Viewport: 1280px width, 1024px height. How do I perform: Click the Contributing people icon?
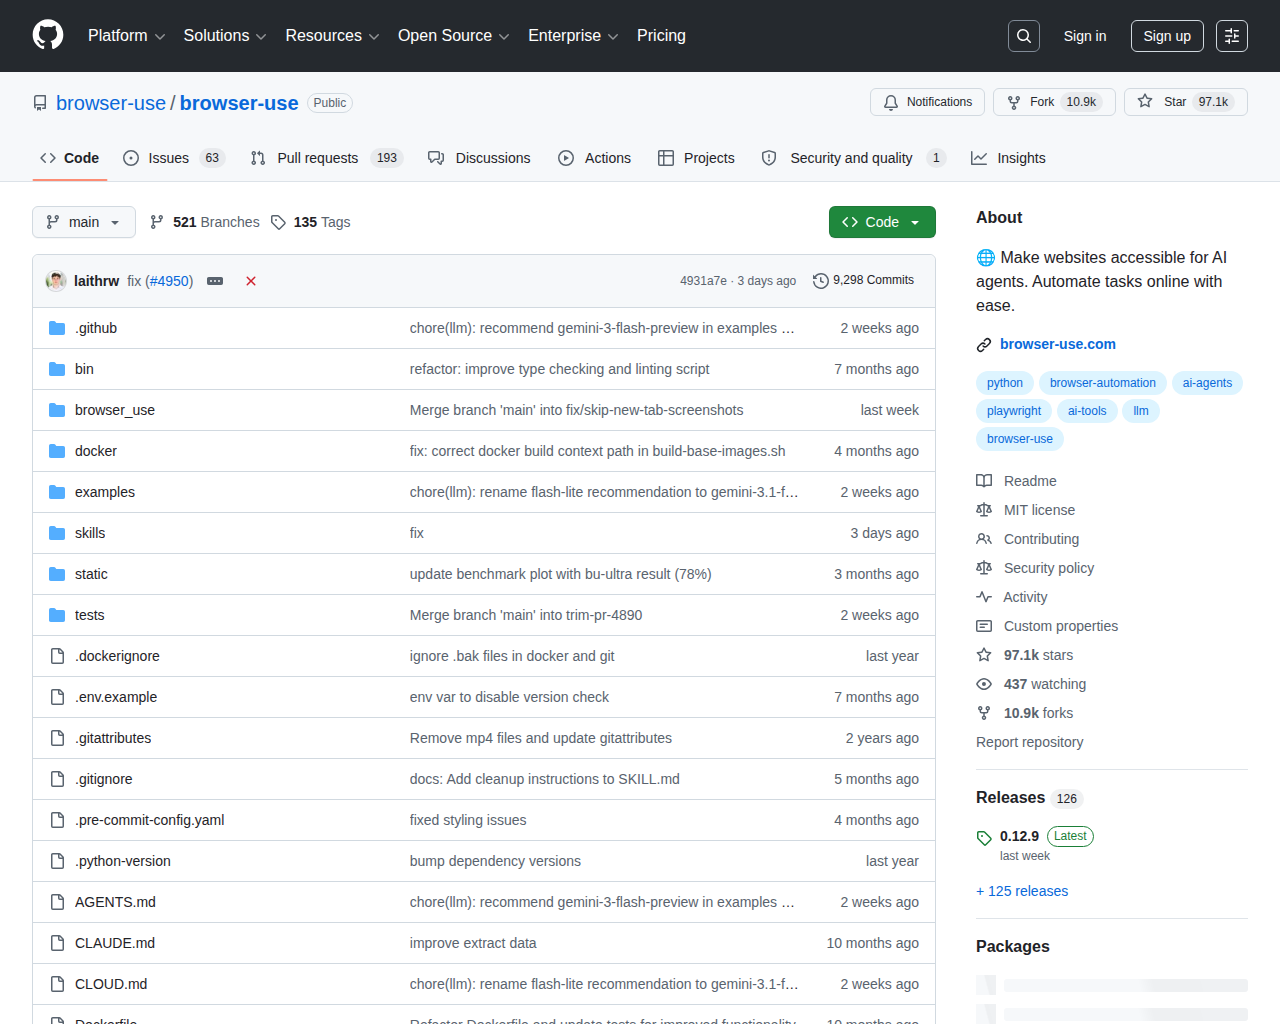click(x=984, y=539)
